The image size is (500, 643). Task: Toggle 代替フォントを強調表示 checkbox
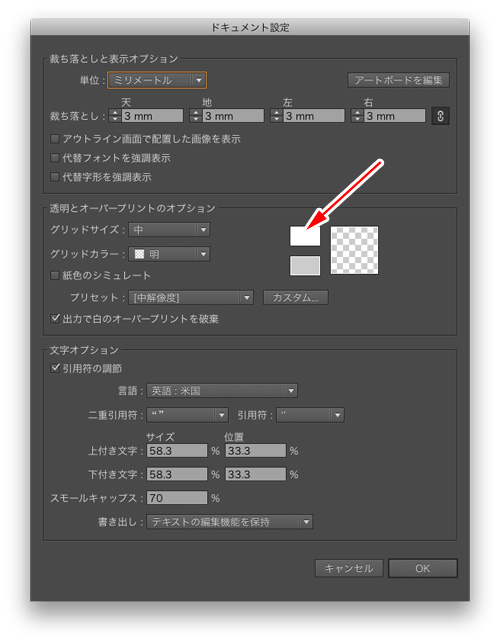coord(55,158)
